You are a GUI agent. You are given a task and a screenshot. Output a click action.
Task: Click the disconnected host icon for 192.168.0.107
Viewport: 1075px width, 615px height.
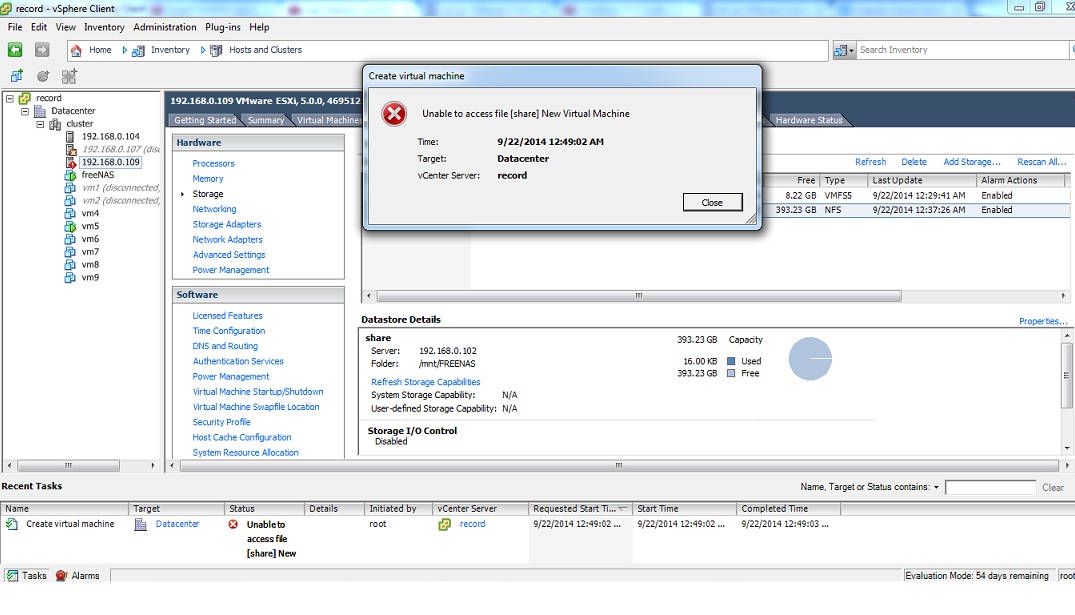tap(70, 149)
